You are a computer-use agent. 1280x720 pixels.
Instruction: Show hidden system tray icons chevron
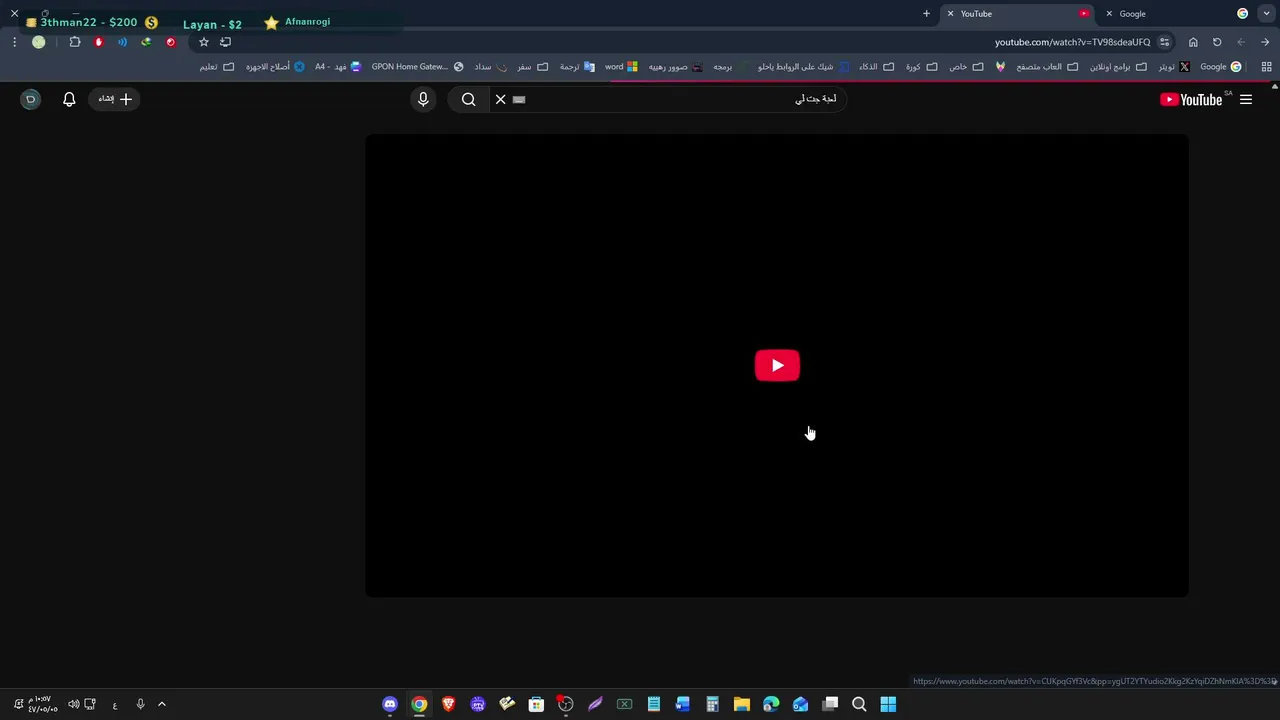(x=162, y=704)
